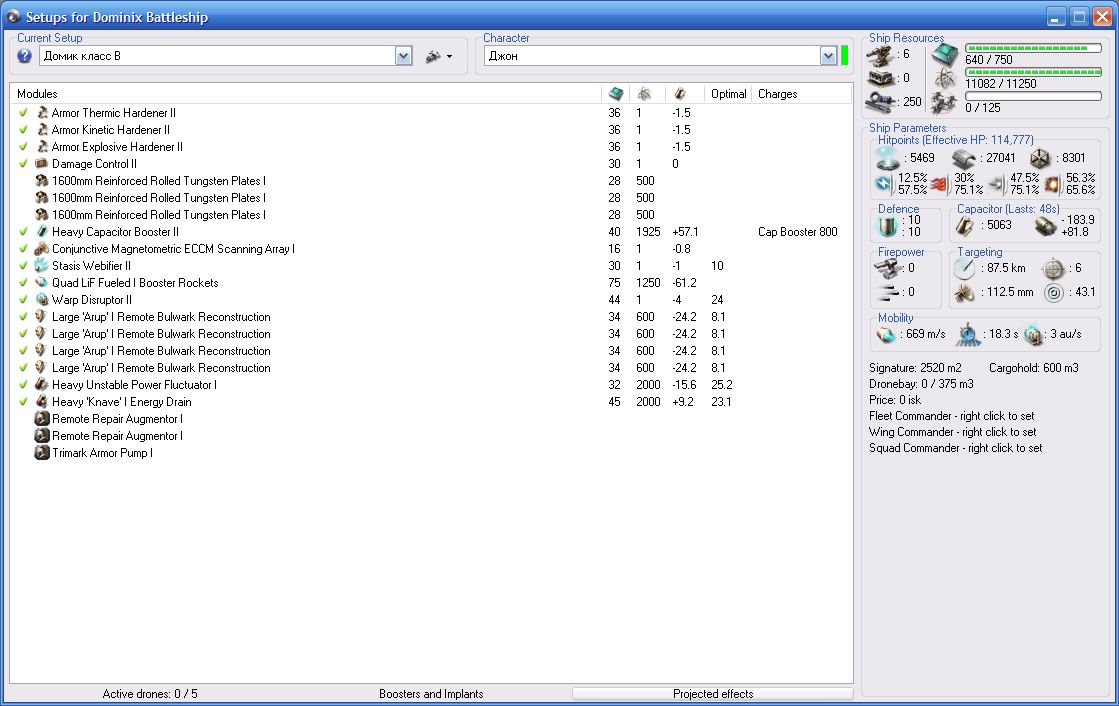Click the Stasis Webifier II module icon

[42, 266]
